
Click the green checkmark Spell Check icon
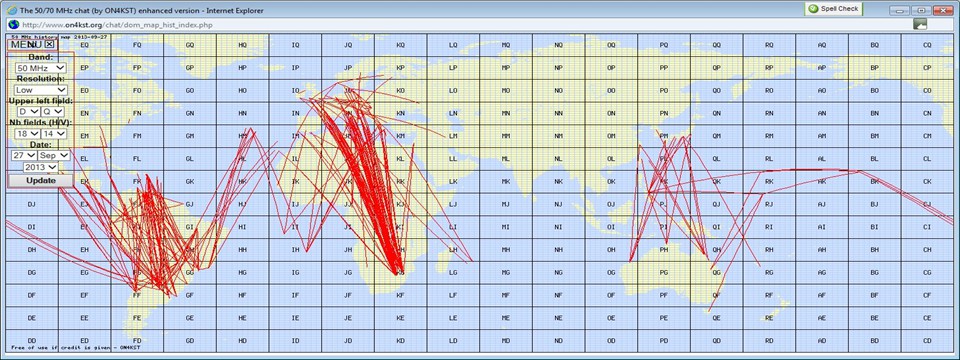coord(813,9)
